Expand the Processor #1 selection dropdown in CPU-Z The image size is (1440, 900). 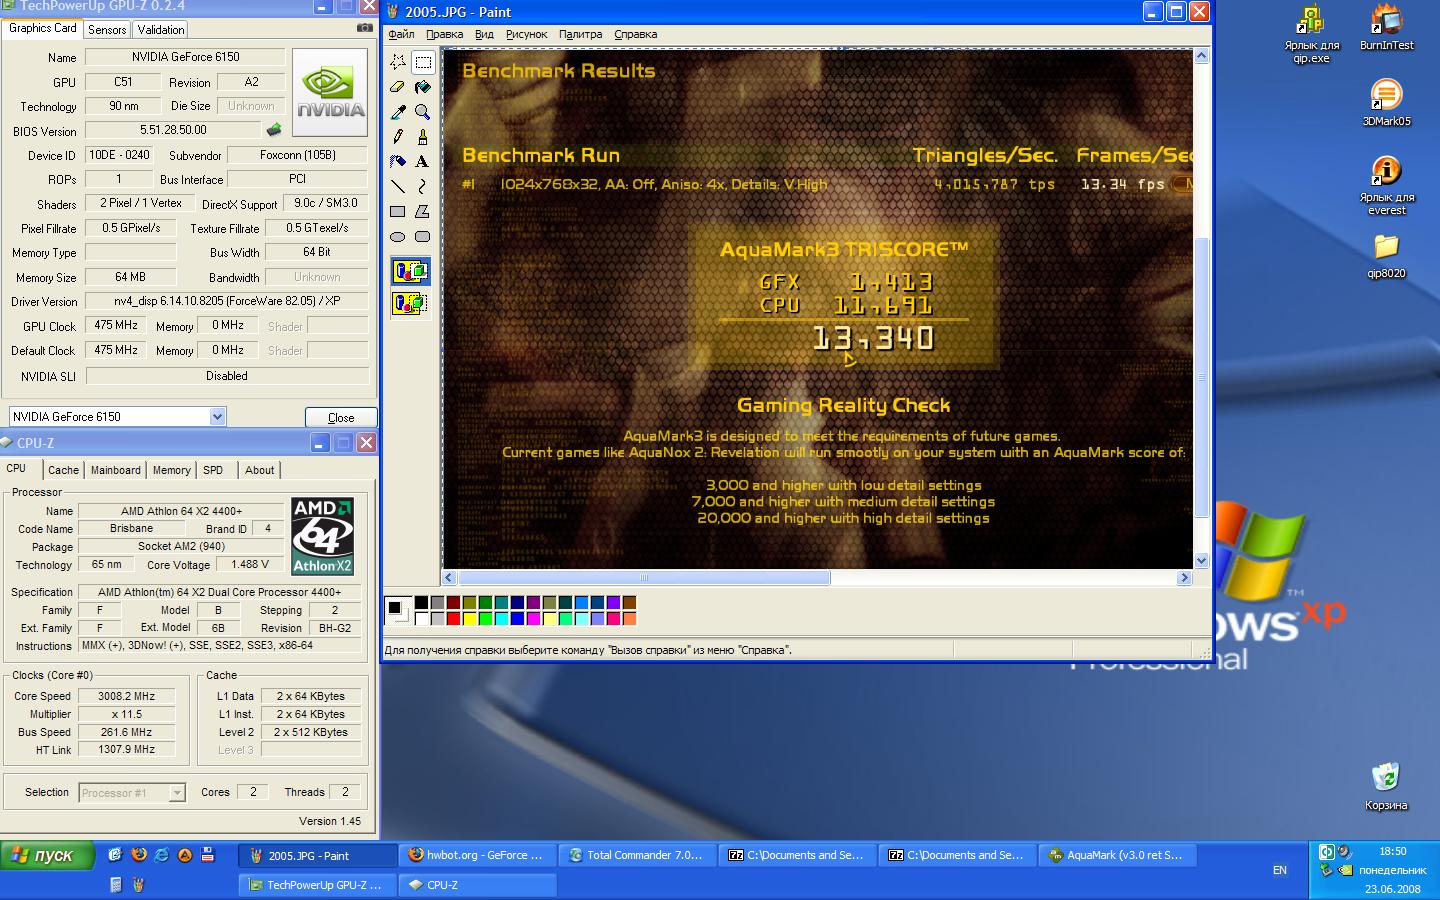pyautogui.click(x=177, y=793)
